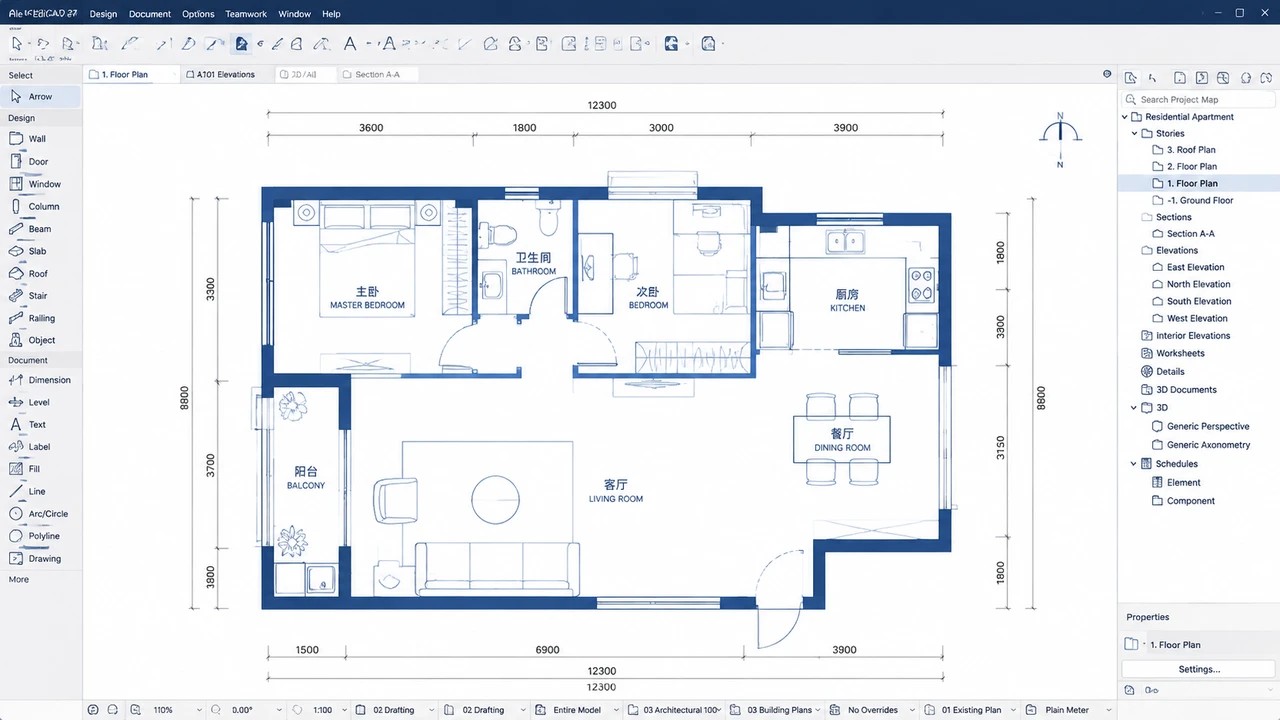Select the Fill tool
The width and height of the screenshot is (1280, 720).
[x=40, y=469]
